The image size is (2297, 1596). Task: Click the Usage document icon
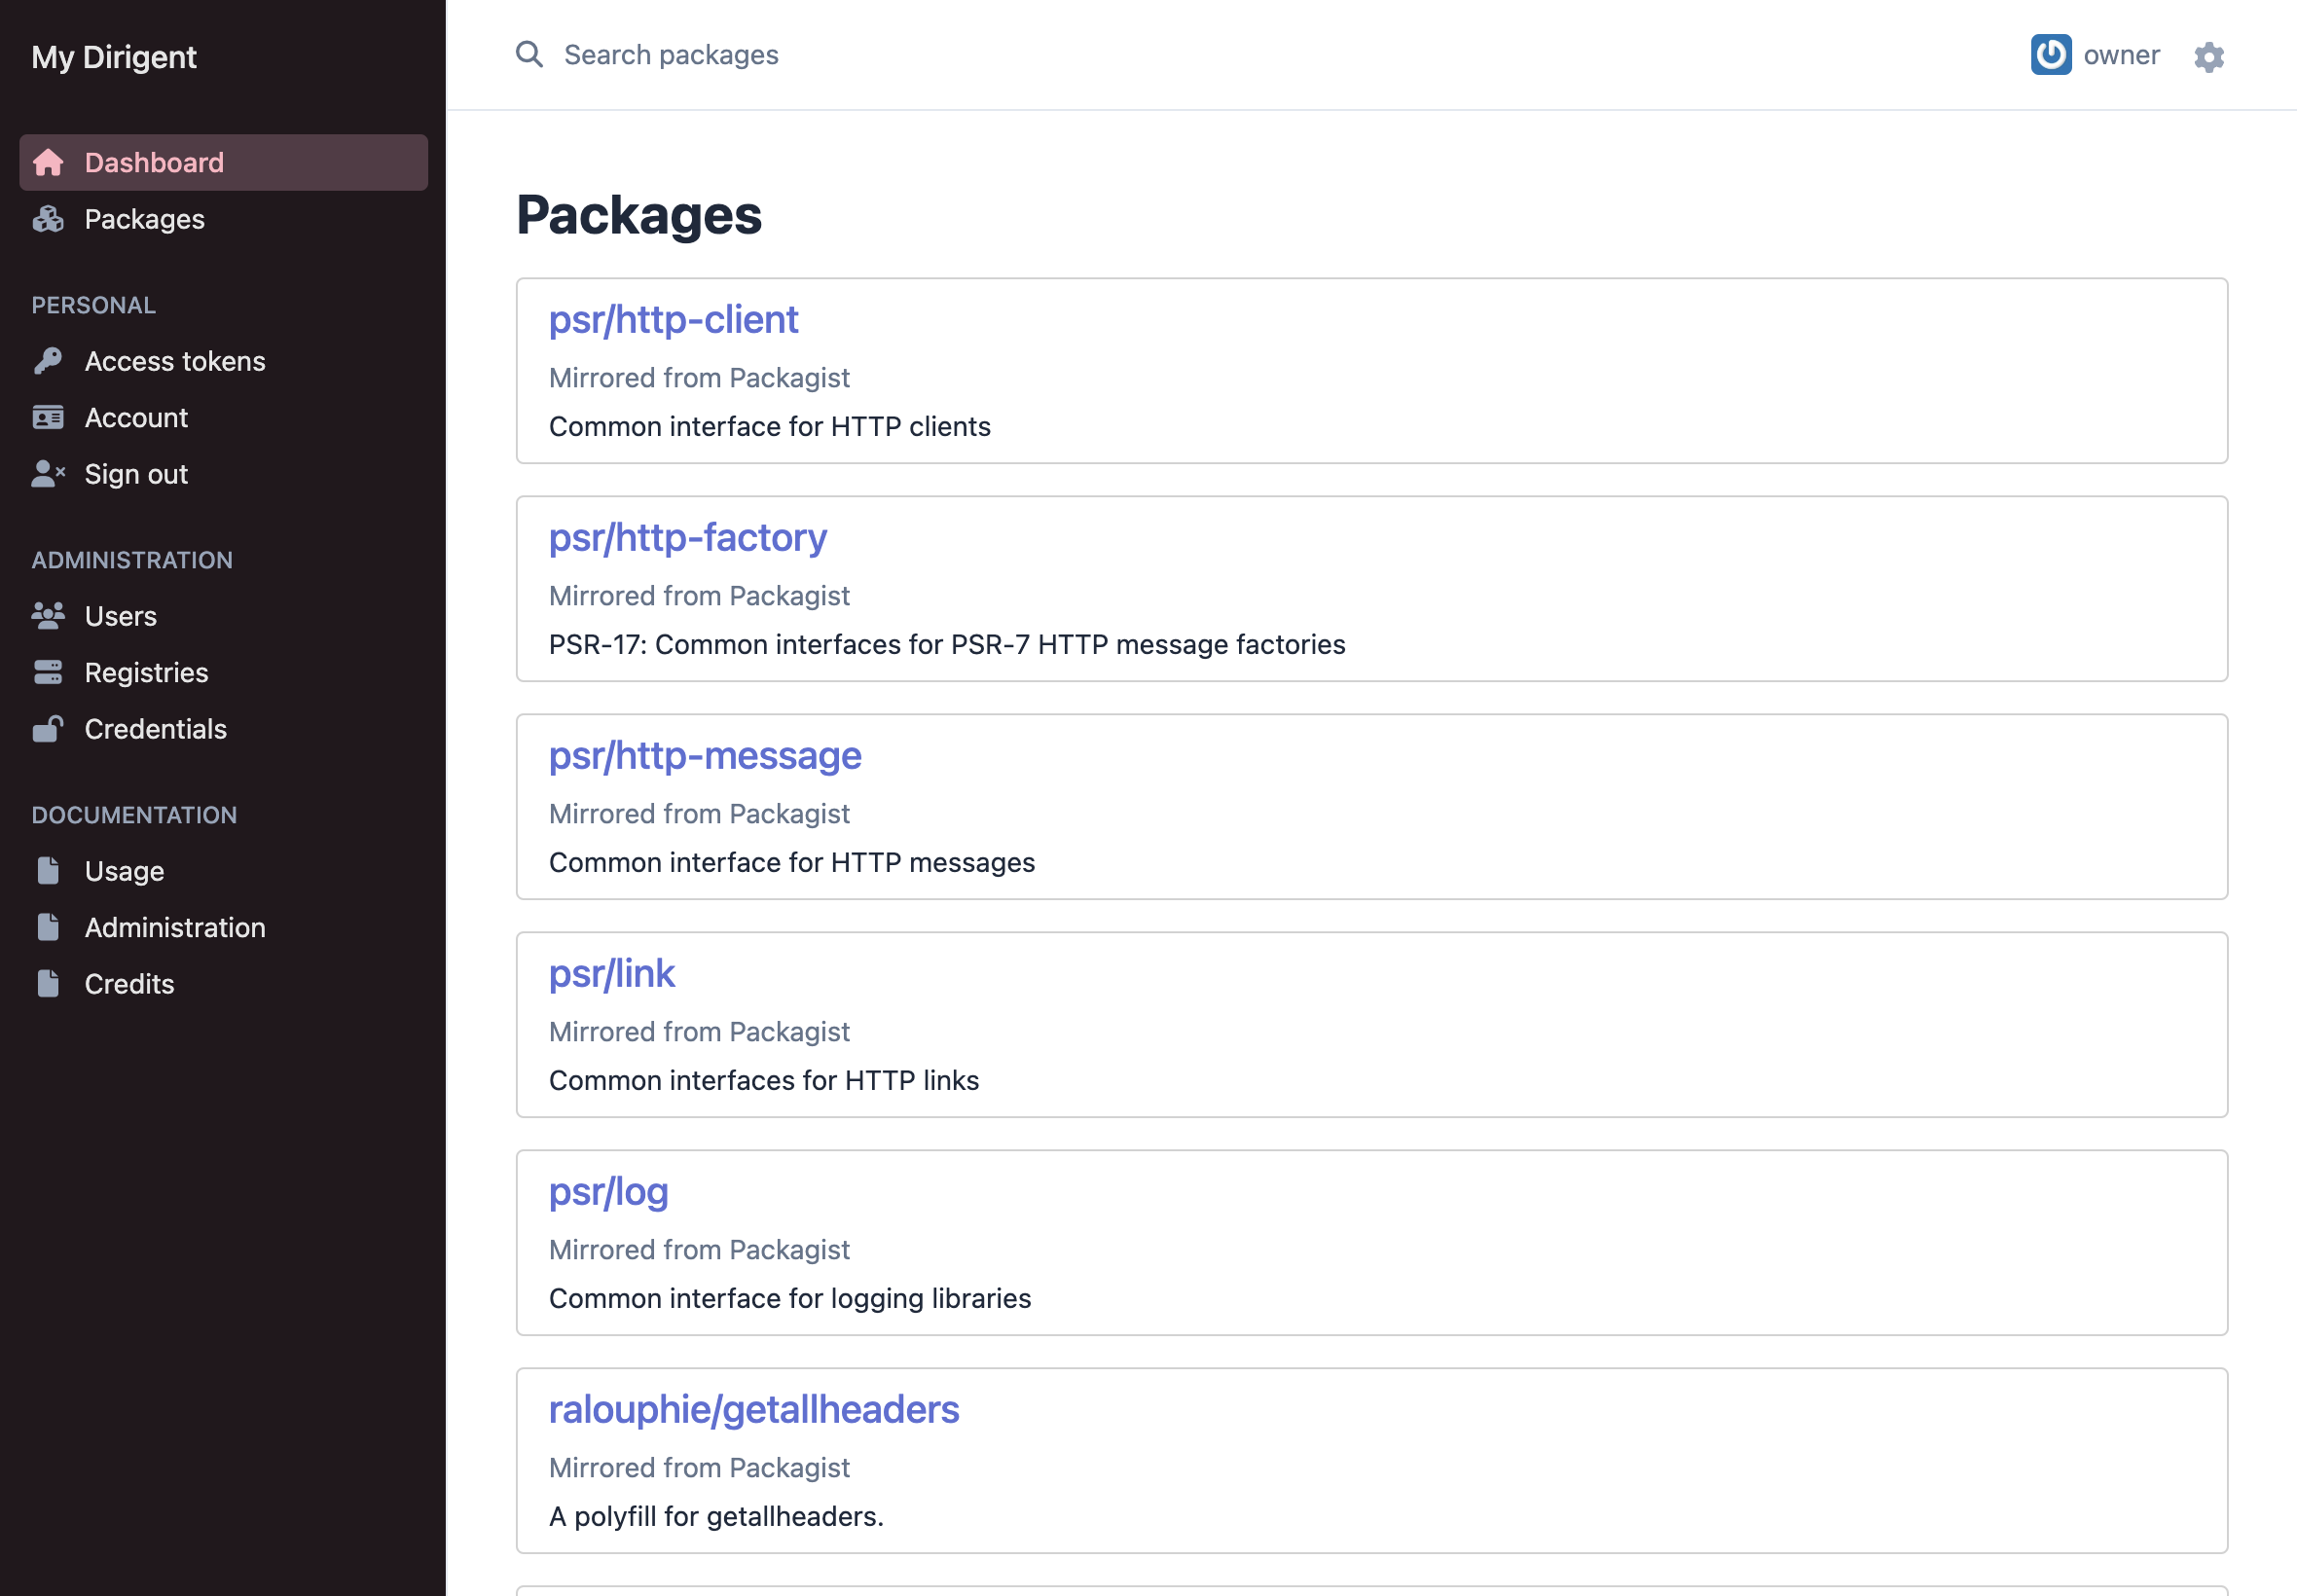[48, 870]
